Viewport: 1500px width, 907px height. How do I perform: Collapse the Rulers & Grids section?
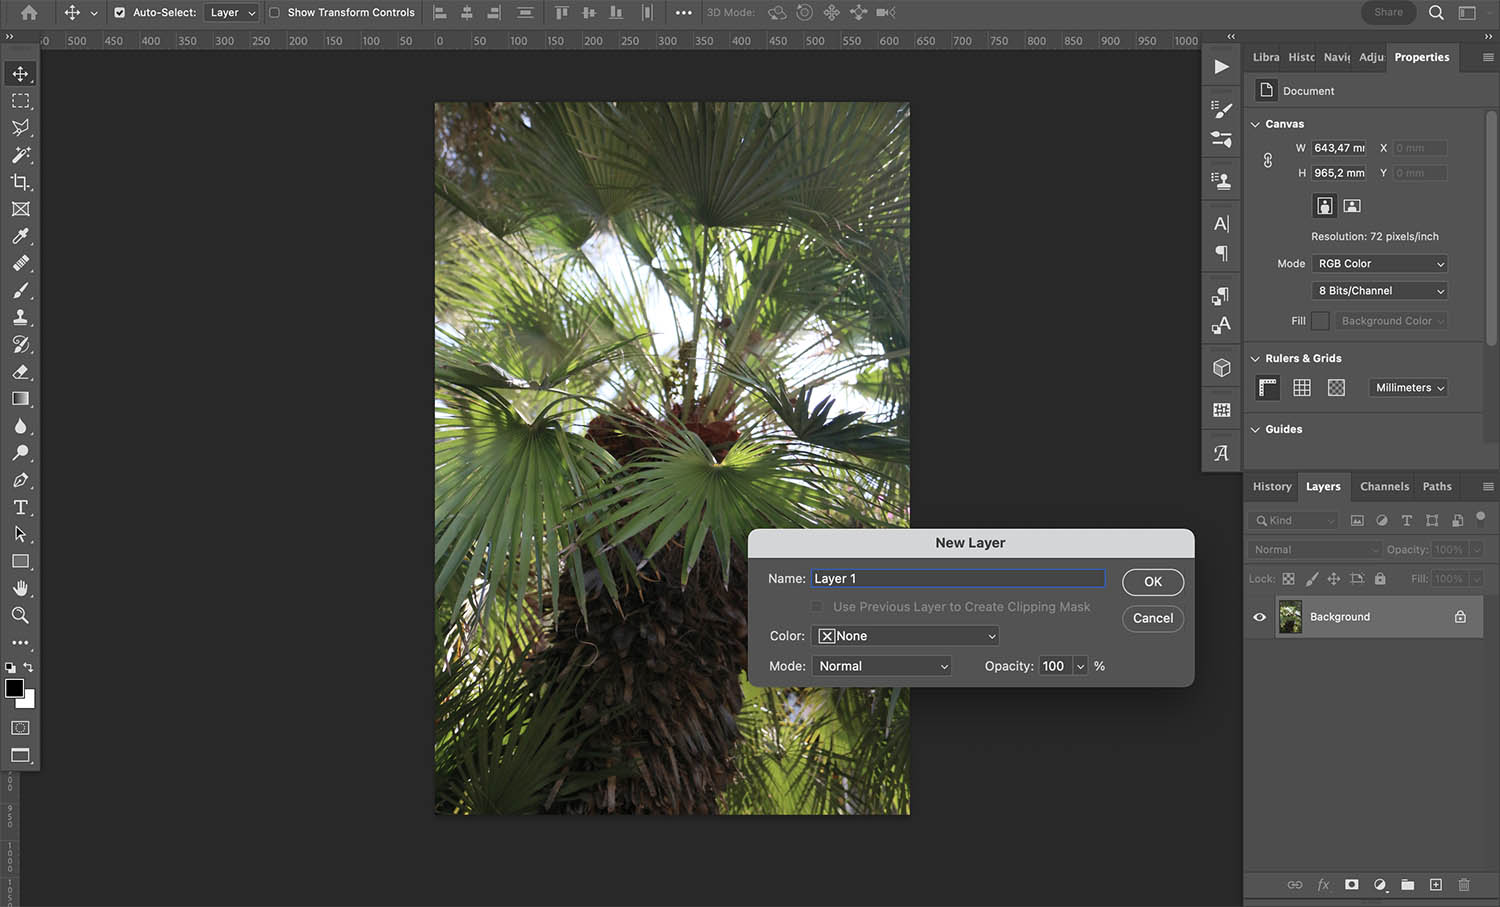coord(1255,357)
